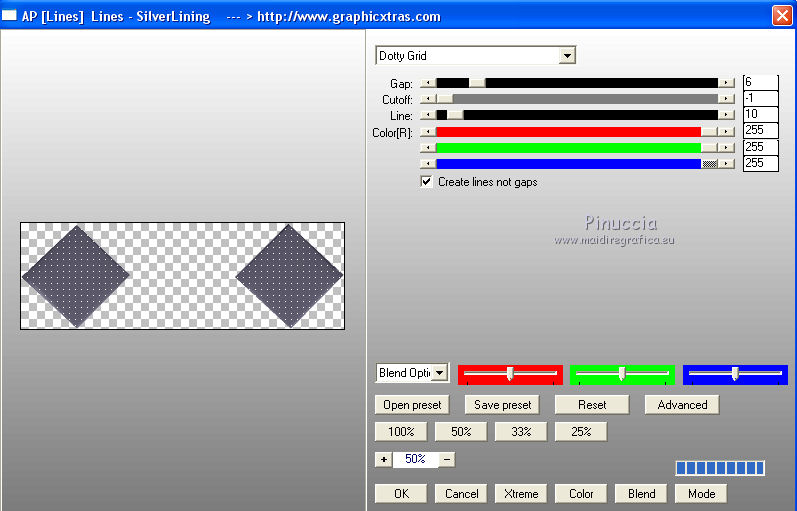This screenshot has width=797, height=511.
Task: Zoom in with the plus button
Action: click(x=384, y=460)
